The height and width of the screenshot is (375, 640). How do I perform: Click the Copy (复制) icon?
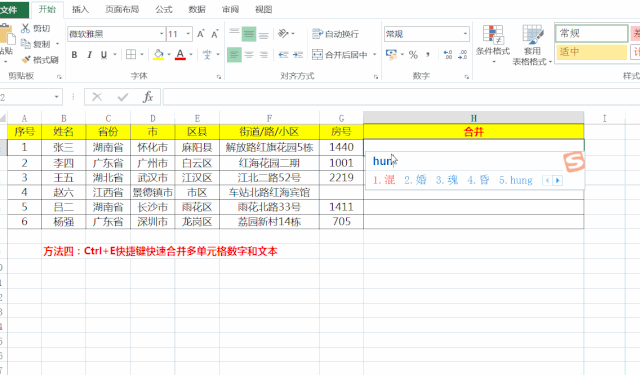(25, 44)
